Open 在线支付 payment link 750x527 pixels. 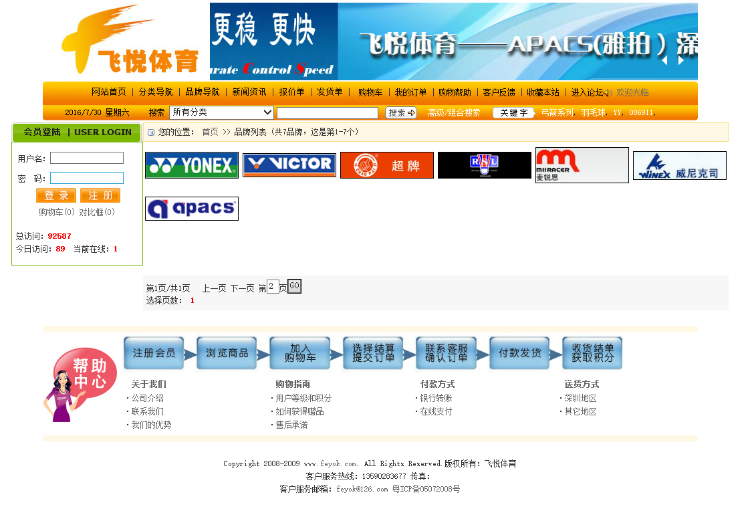436,411
